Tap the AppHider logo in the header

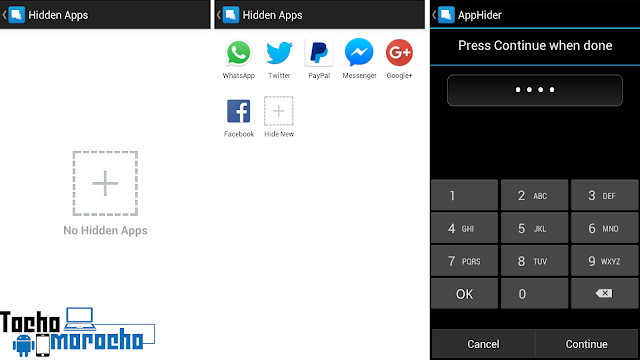[446, 15]
